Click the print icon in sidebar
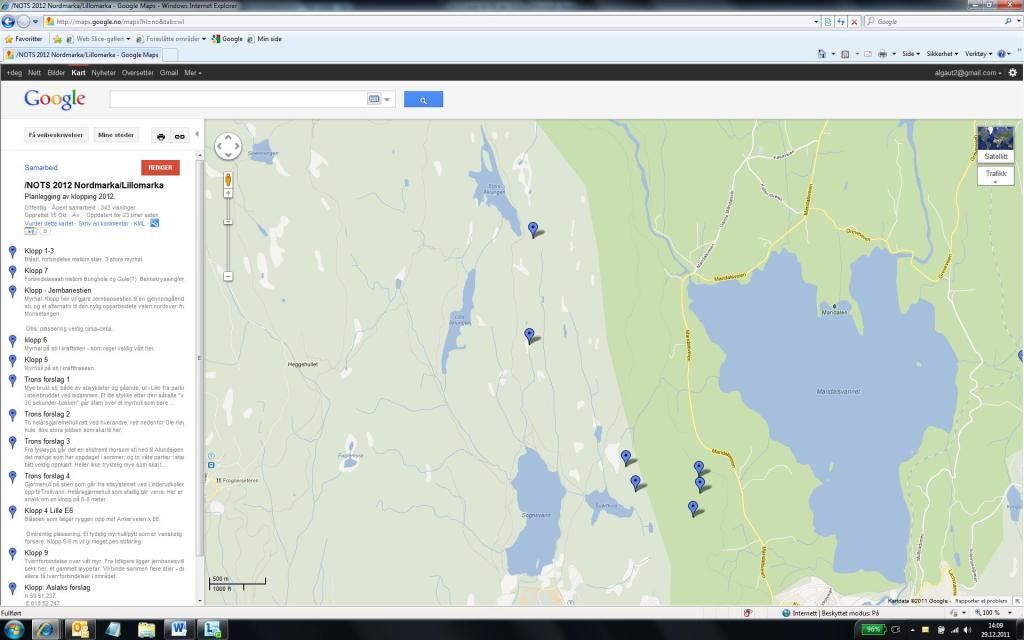 [160, 136]
